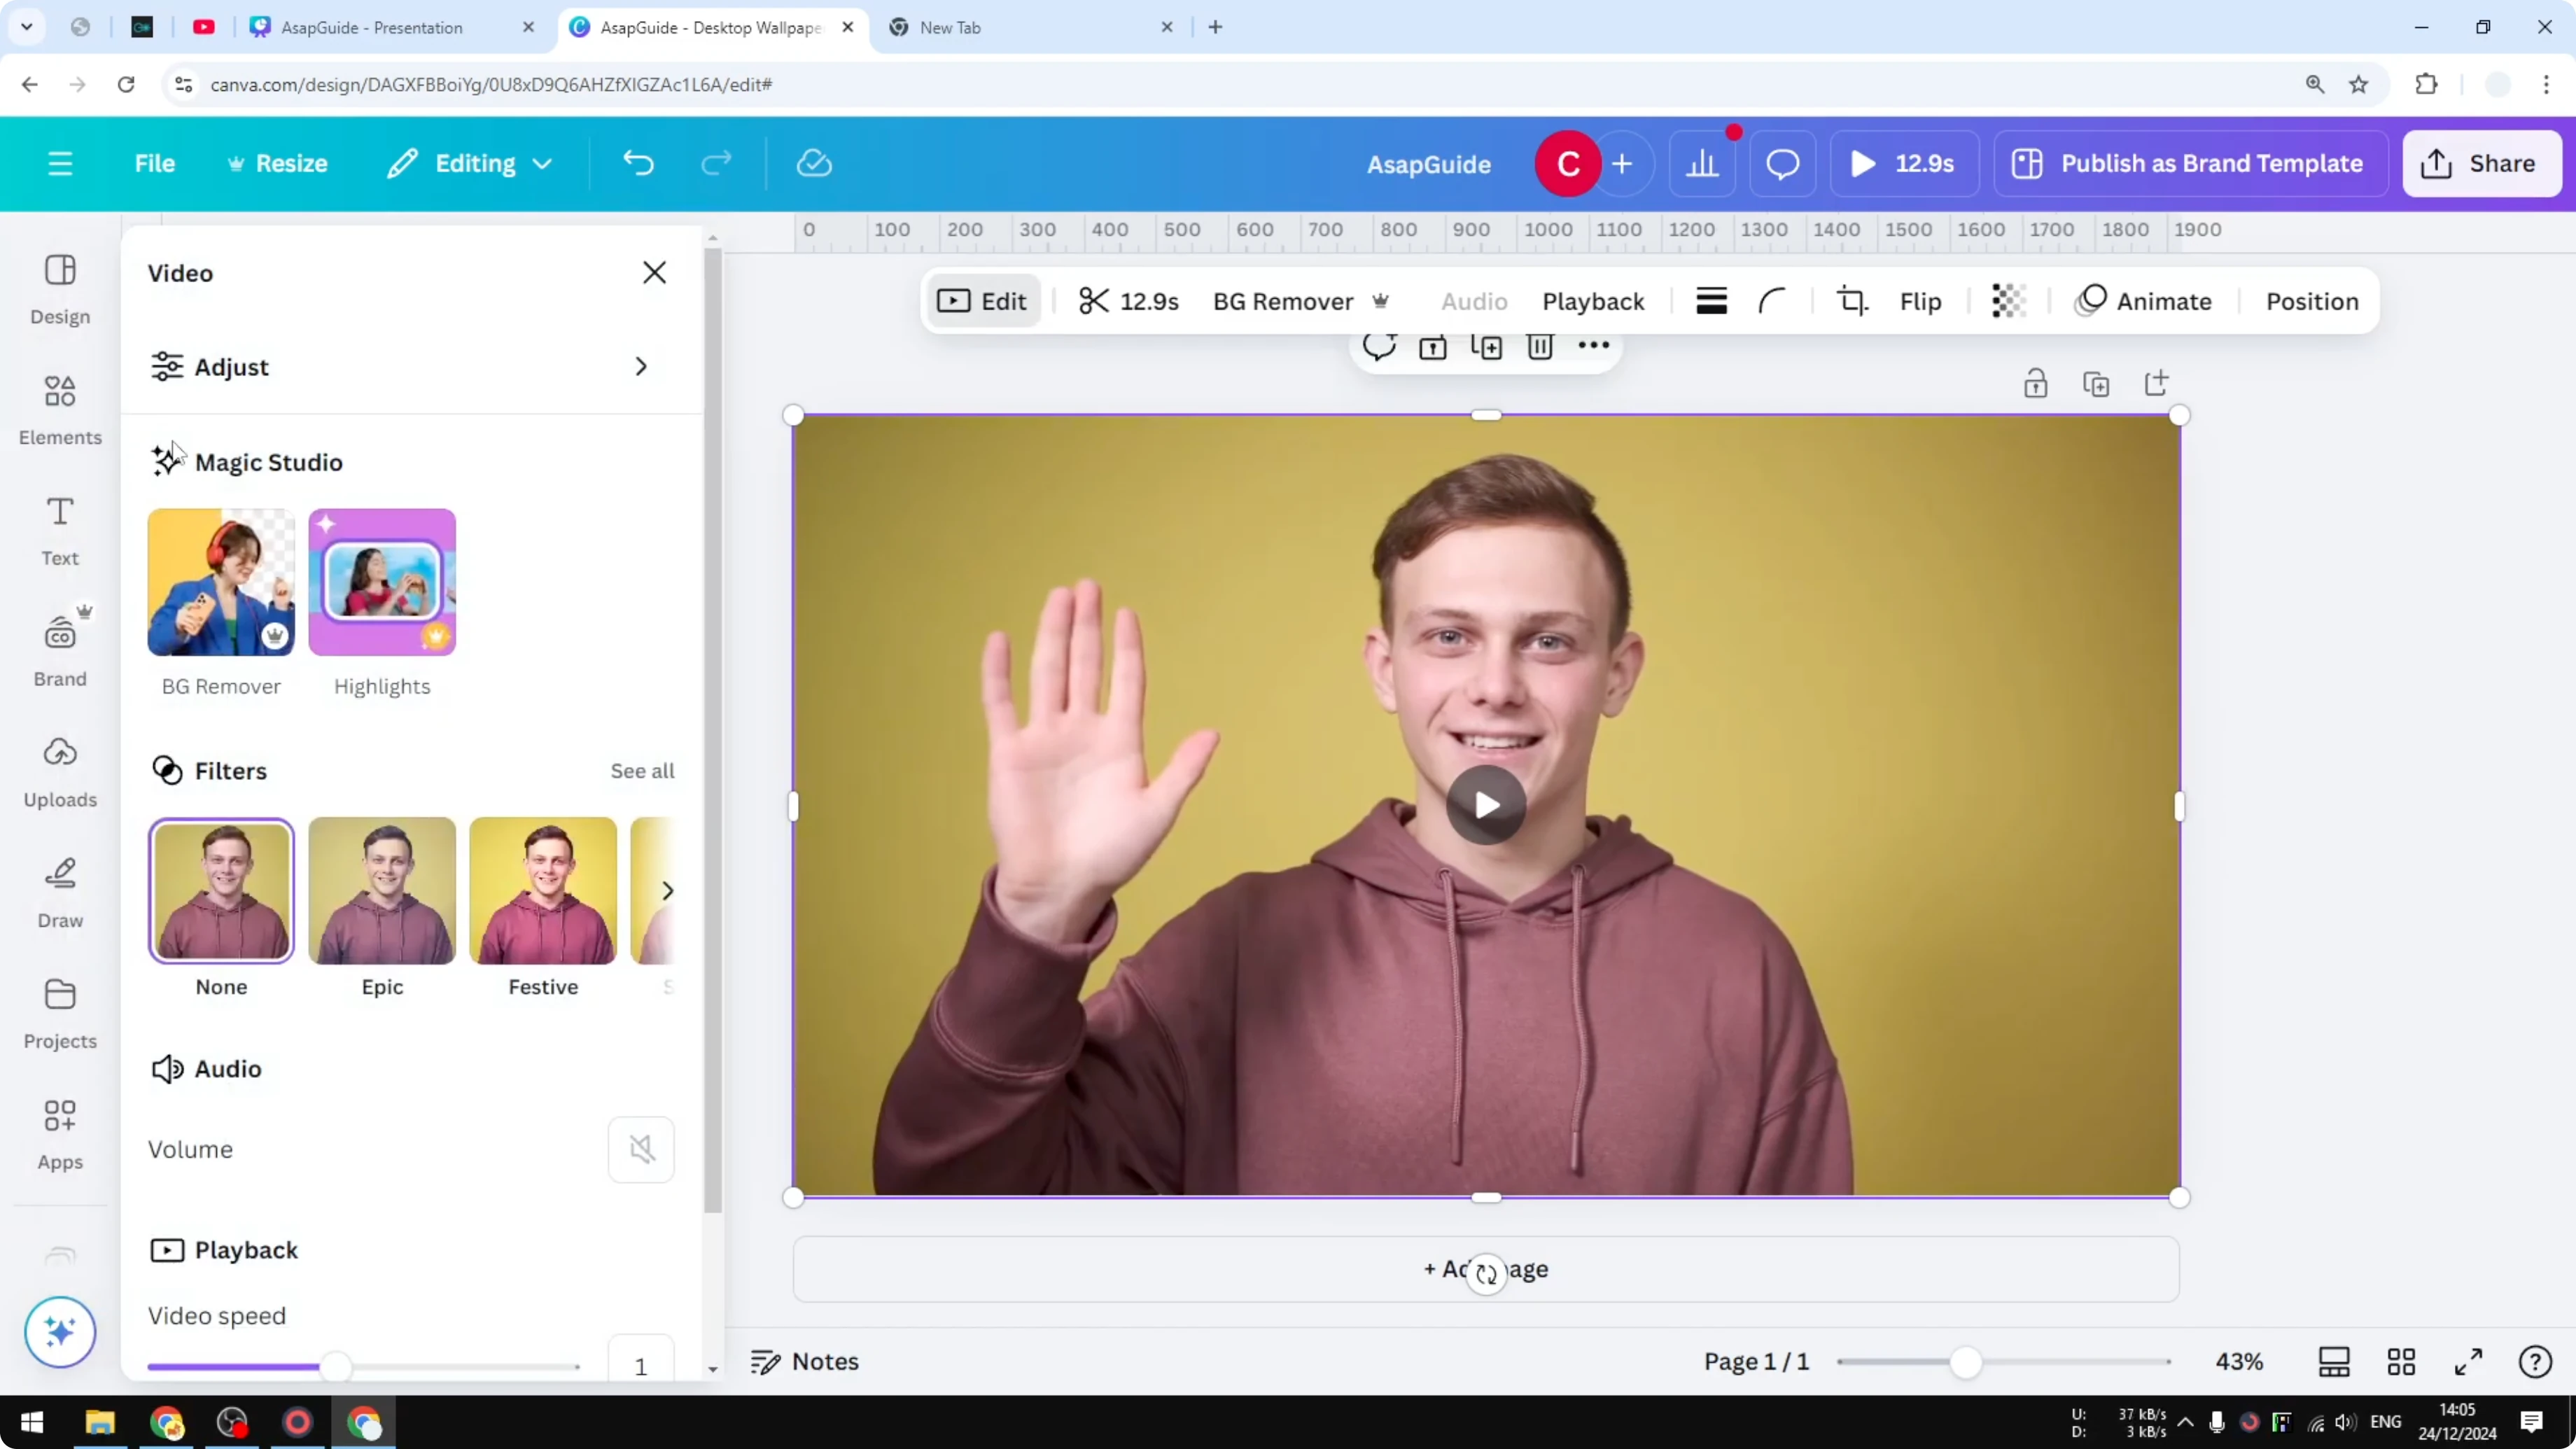Add a comment on the video
Viewport: 2576px width, 1449px height.
coord(1380,347)
